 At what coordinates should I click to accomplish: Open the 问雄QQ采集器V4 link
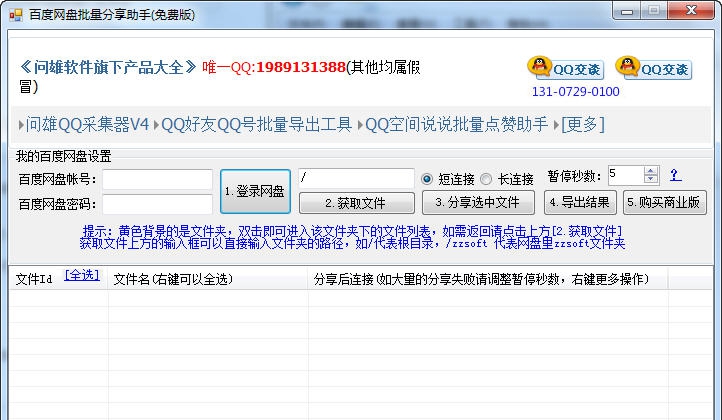(87, 124)
